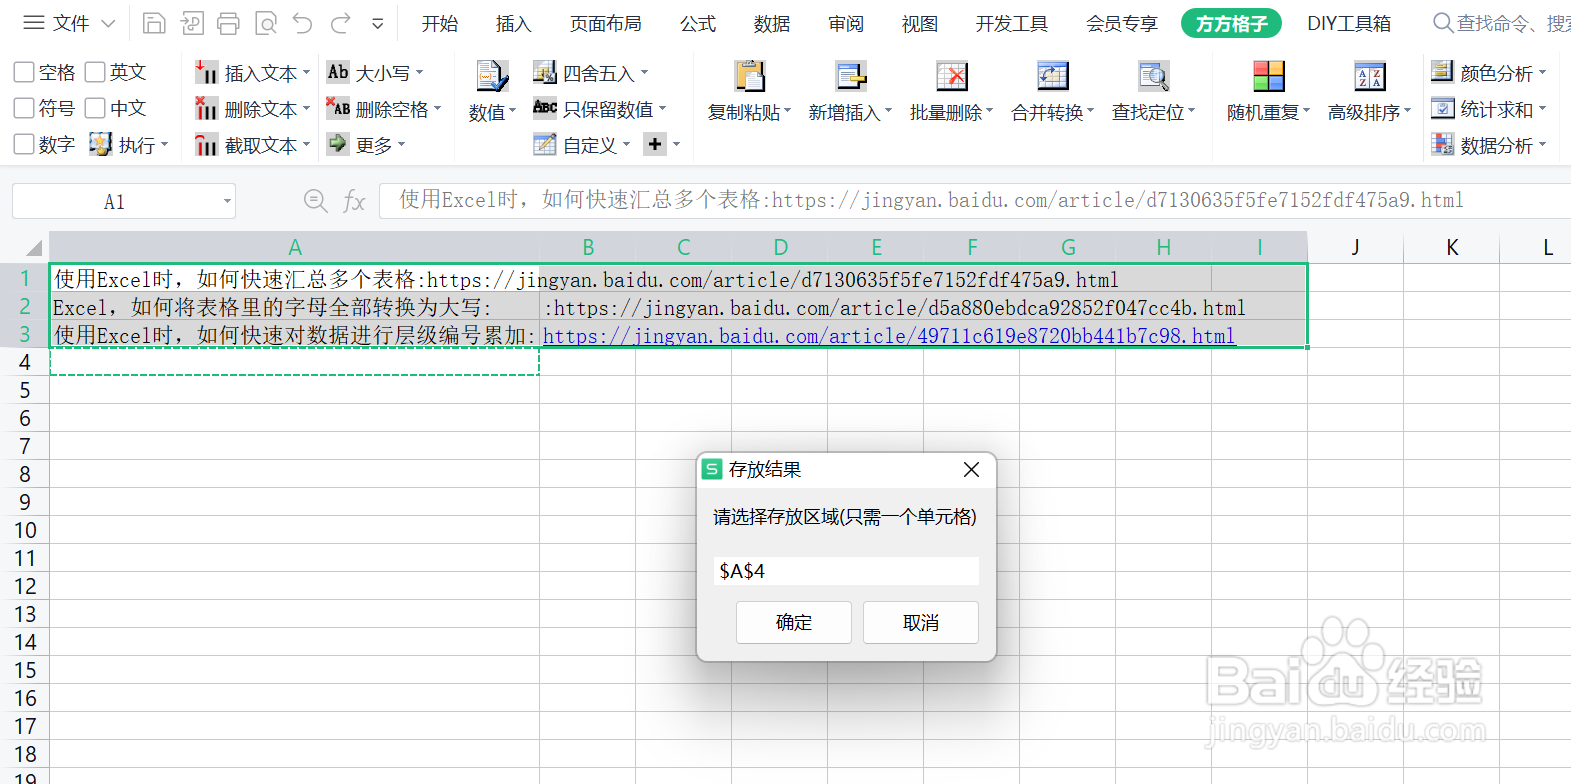Image resolution: width=1571 pixels, height=784 pixels.
Task: Click the Undo arrow icon
Action: (303, 23)
